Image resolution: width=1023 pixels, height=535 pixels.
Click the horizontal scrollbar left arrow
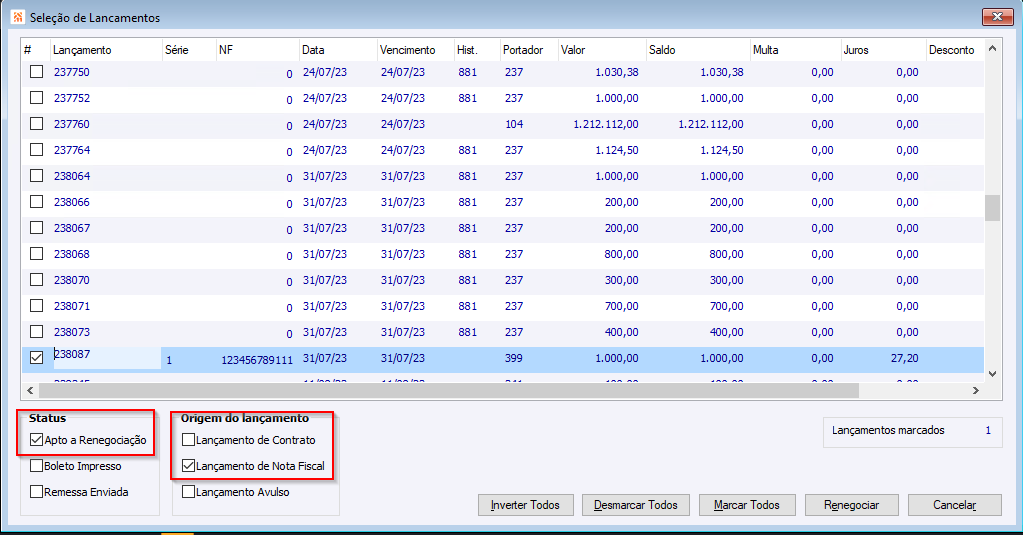[x=30, y=390]
